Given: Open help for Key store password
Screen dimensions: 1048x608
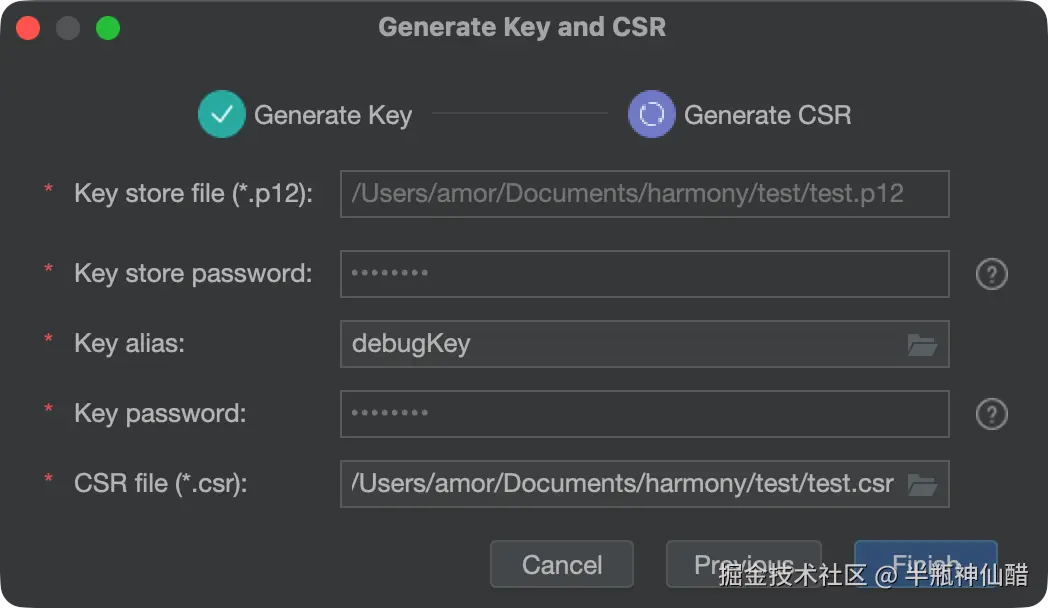Looking at the screenshot, I should click(x=991, y=274).
